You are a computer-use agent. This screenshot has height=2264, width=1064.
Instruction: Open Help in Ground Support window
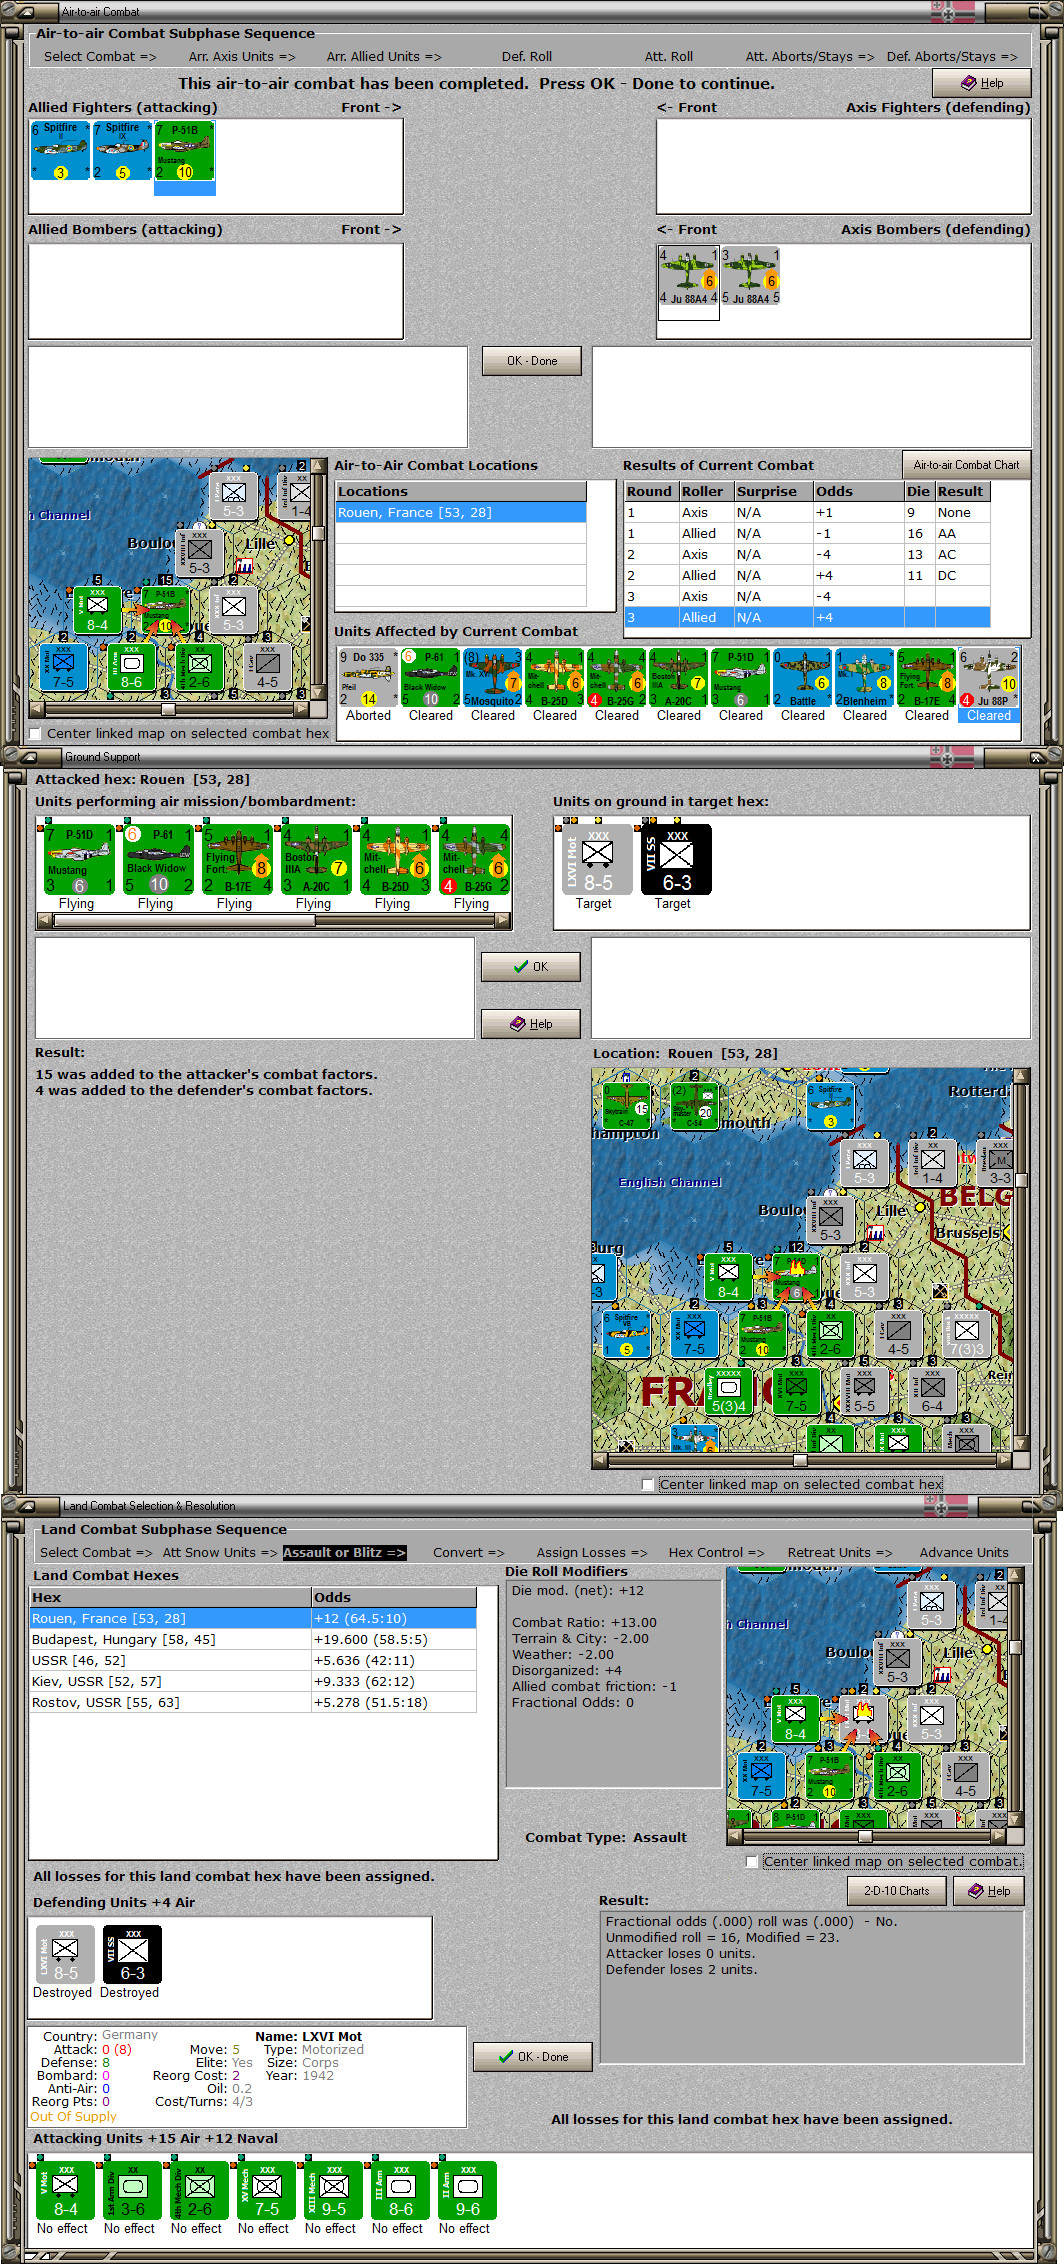(x=530, y=1024)
